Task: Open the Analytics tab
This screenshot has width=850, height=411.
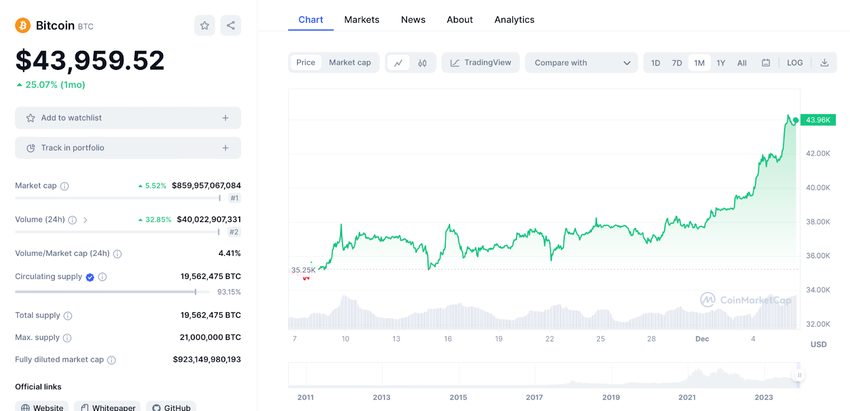Action: tap(514, 20)
